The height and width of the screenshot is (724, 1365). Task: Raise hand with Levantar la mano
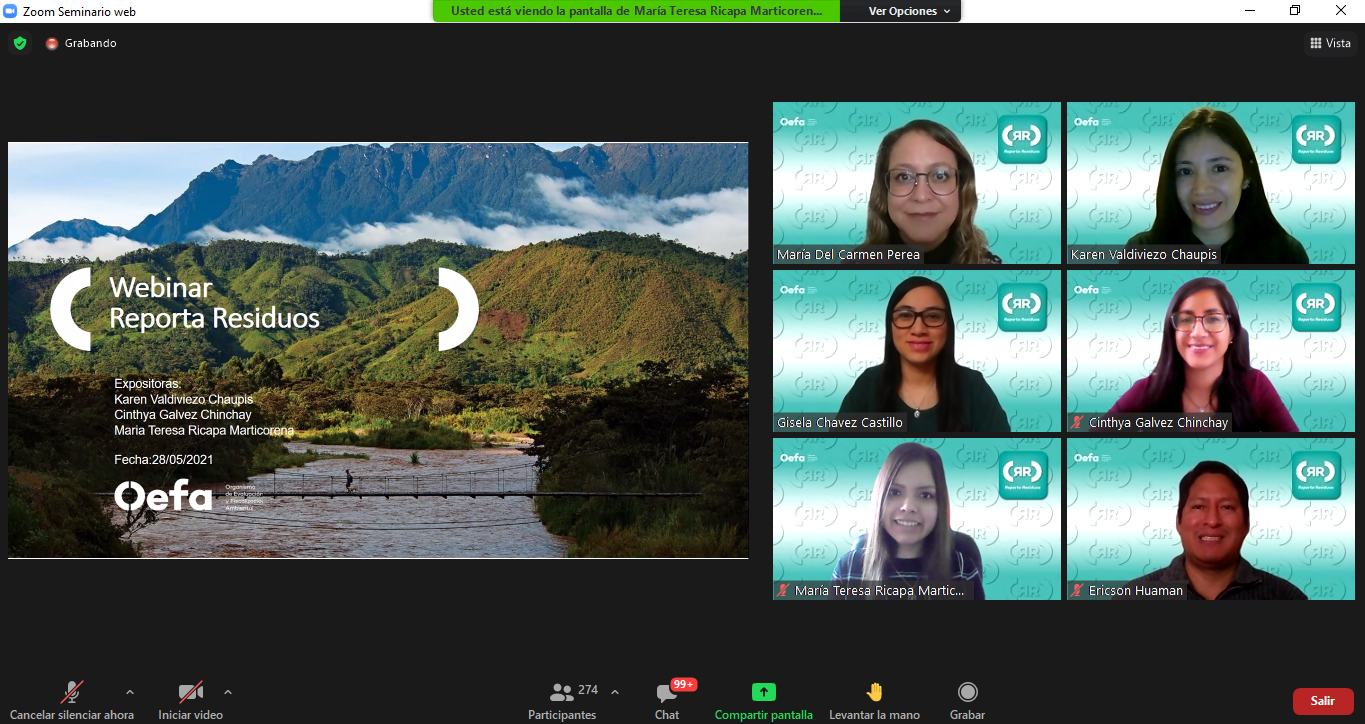pos(874,699)
